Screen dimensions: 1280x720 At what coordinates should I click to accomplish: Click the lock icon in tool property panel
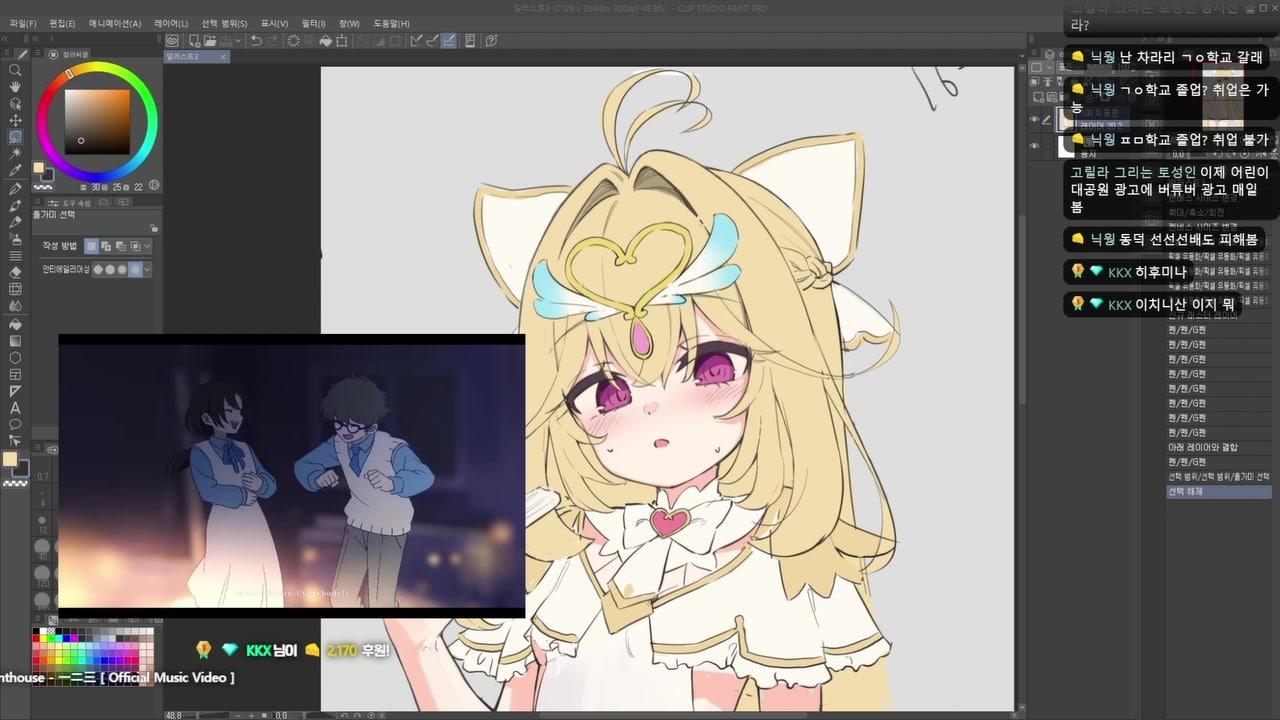click(154, 228)
